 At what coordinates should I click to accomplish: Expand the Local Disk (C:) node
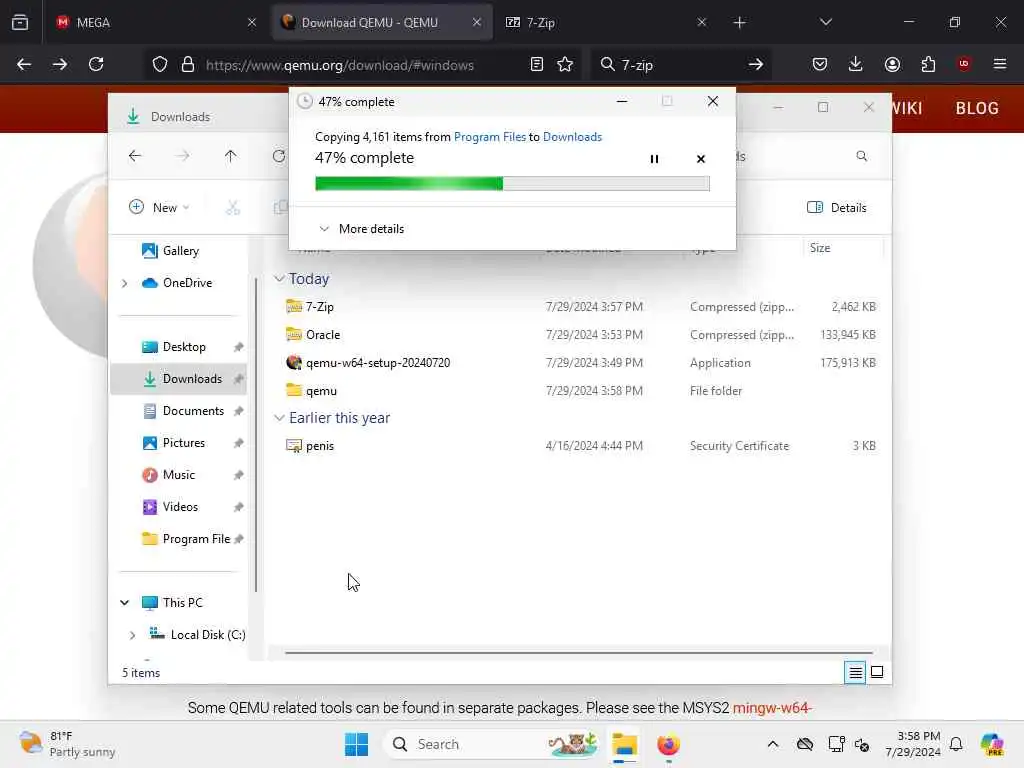(133, 635)
